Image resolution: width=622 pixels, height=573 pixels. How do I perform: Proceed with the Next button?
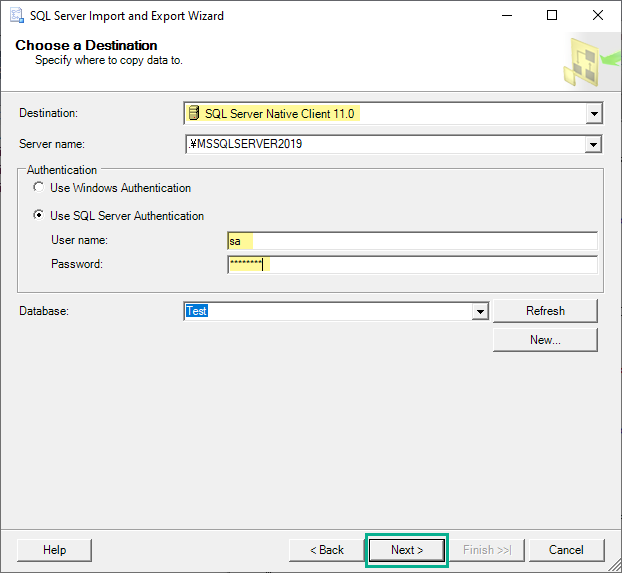[x=407, y=550]
